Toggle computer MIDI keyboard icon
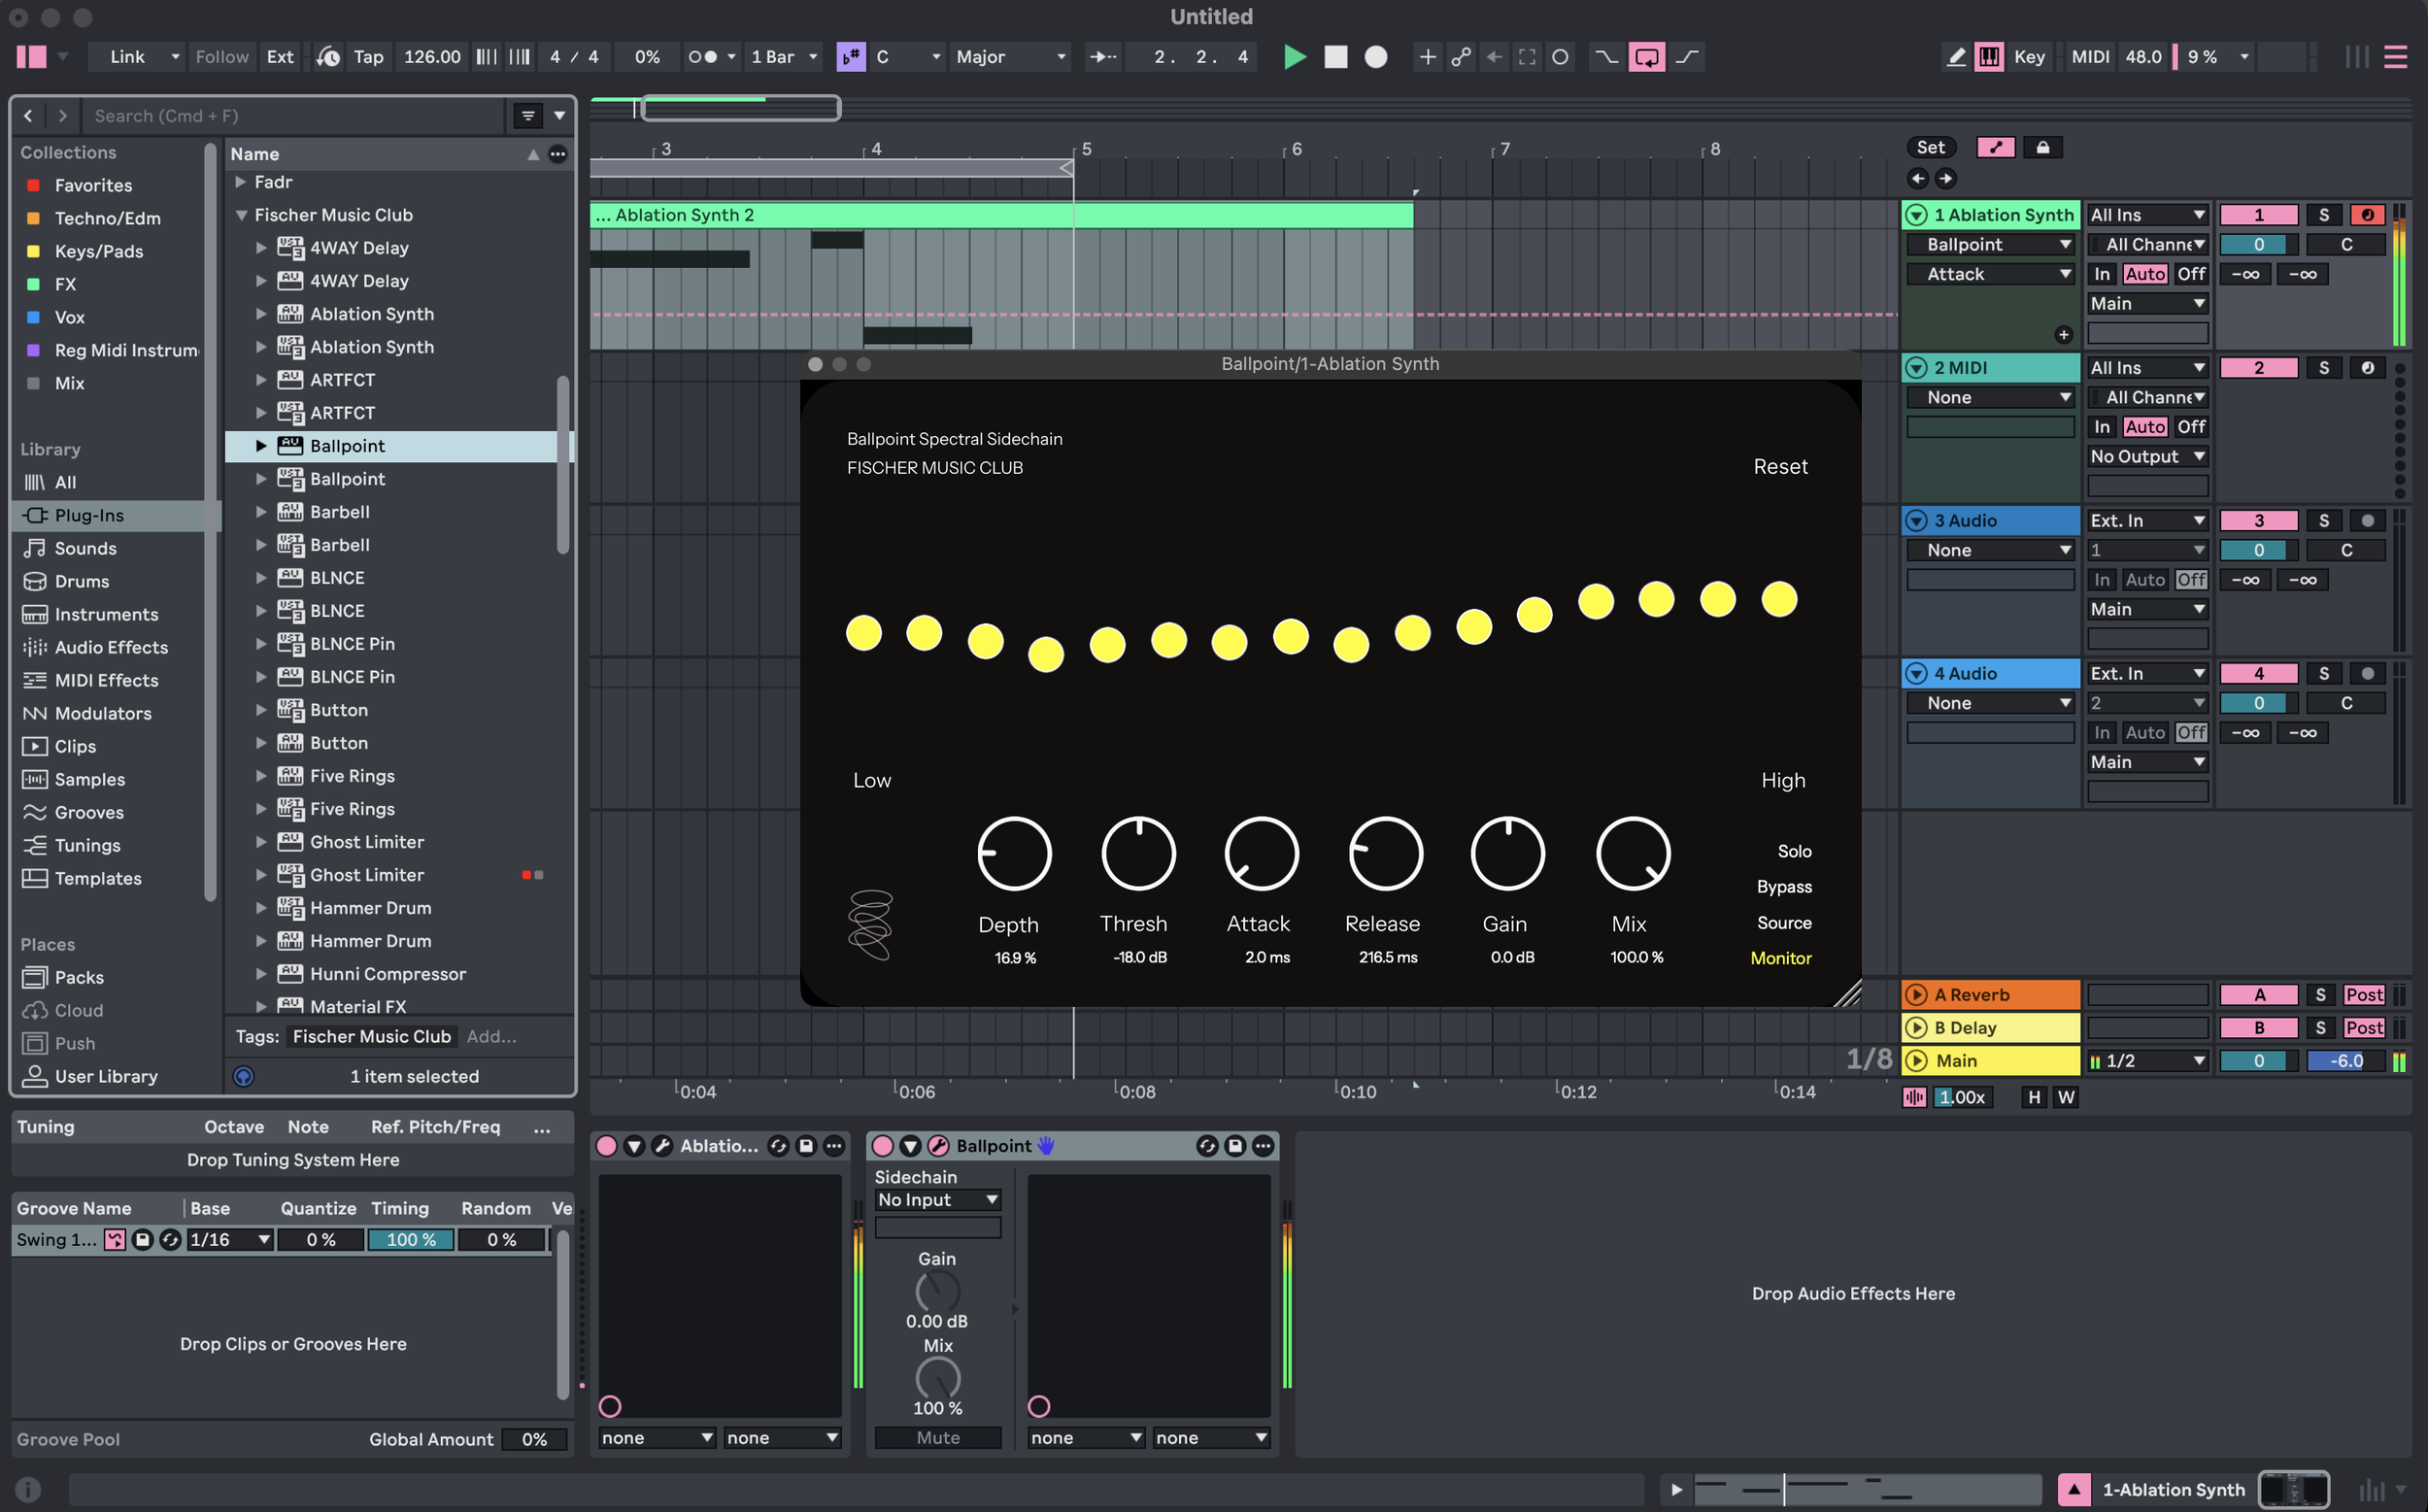Viewport: 2428px width, 1512px height. coord(1989,57)
